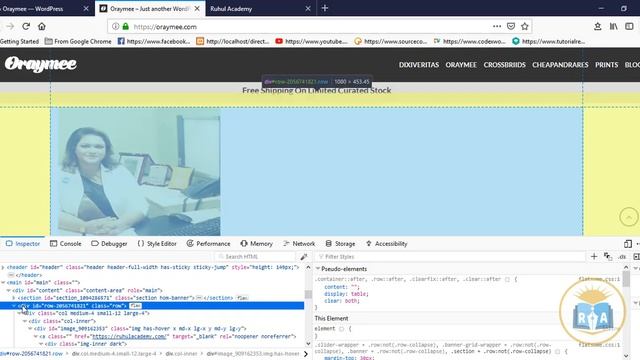Image resolution: width=640 pixels, height=360 pixels.
Task: Switch to Storage devtools tab
Action: point(340,244)
